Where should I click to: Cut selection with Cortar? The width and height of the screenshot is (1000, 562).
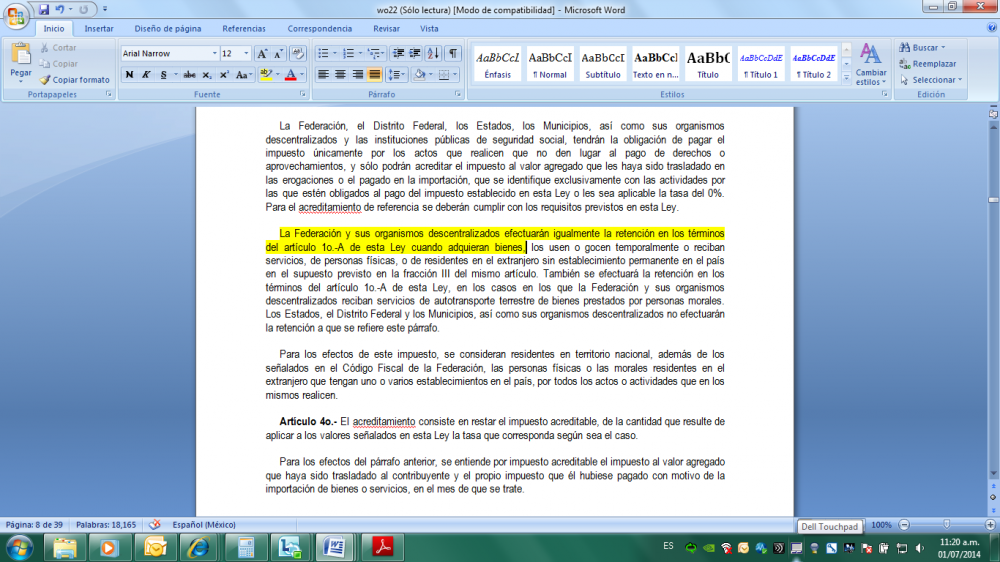58,48
